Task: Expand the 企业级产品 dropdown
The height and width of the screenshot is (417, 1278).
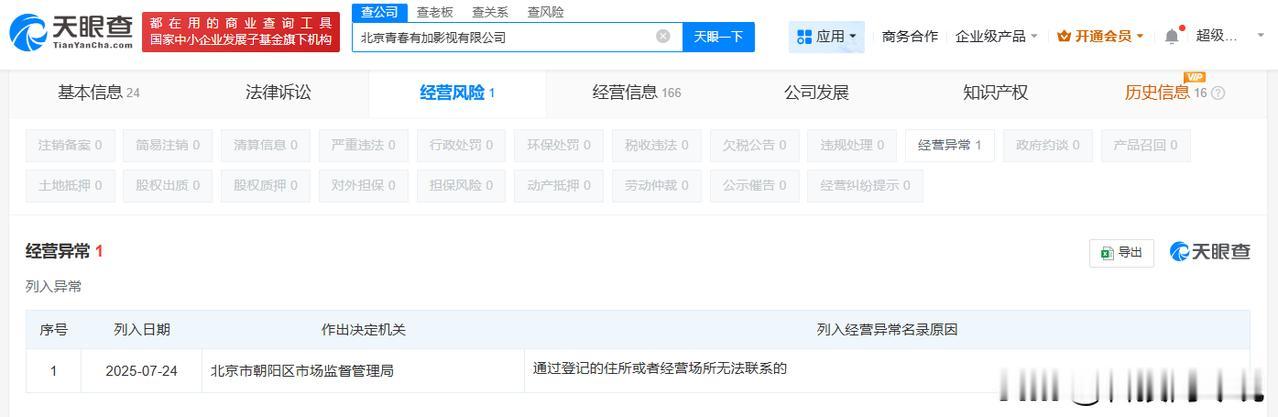Action: (996, 36)
